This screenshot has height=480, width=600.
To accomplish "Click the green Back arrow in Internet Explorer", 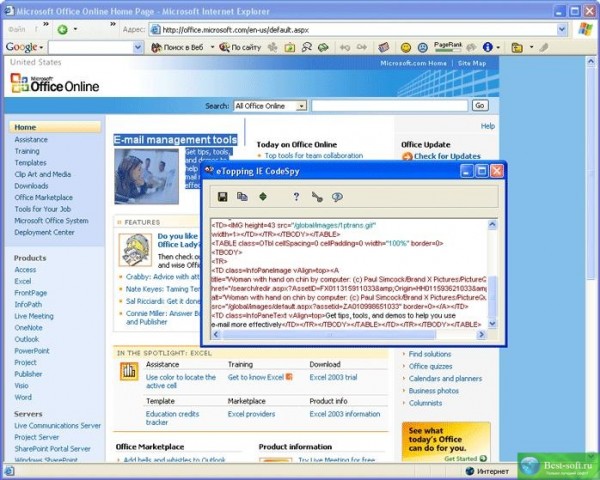I will pos(62,29).
